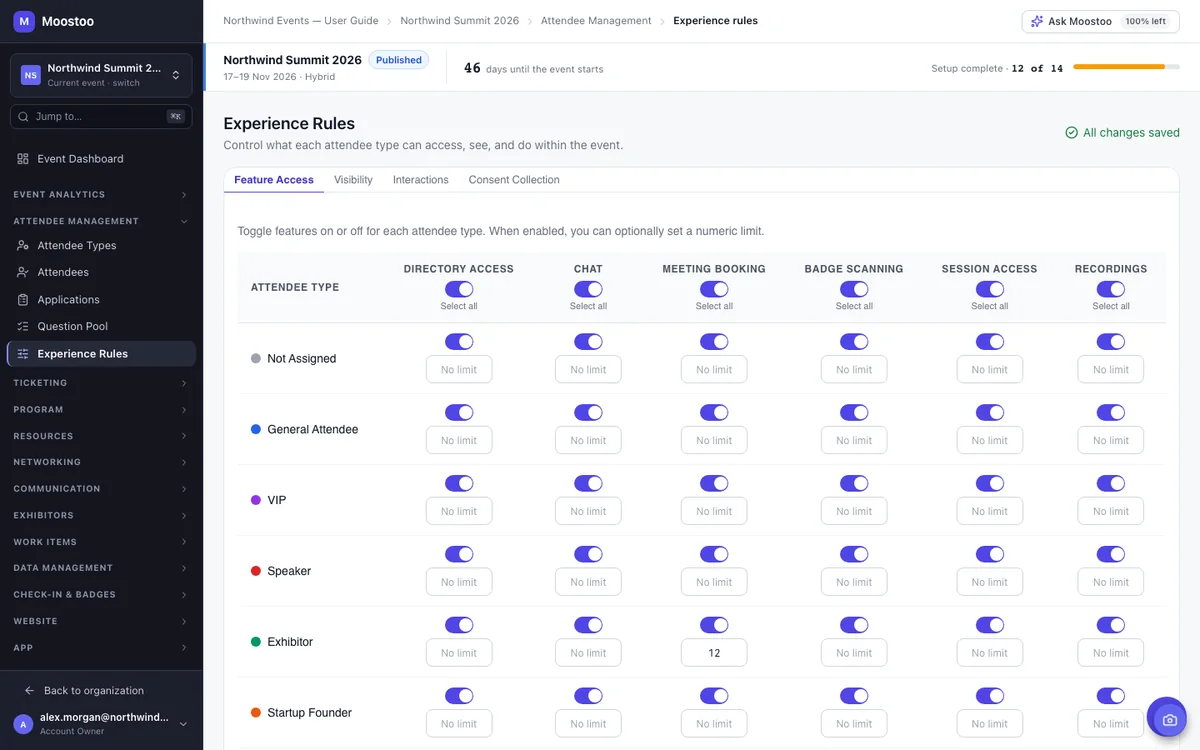The width and height of the screenshot is (1200, 750).
Task: Click the Jump to search field
Action: 101,116
